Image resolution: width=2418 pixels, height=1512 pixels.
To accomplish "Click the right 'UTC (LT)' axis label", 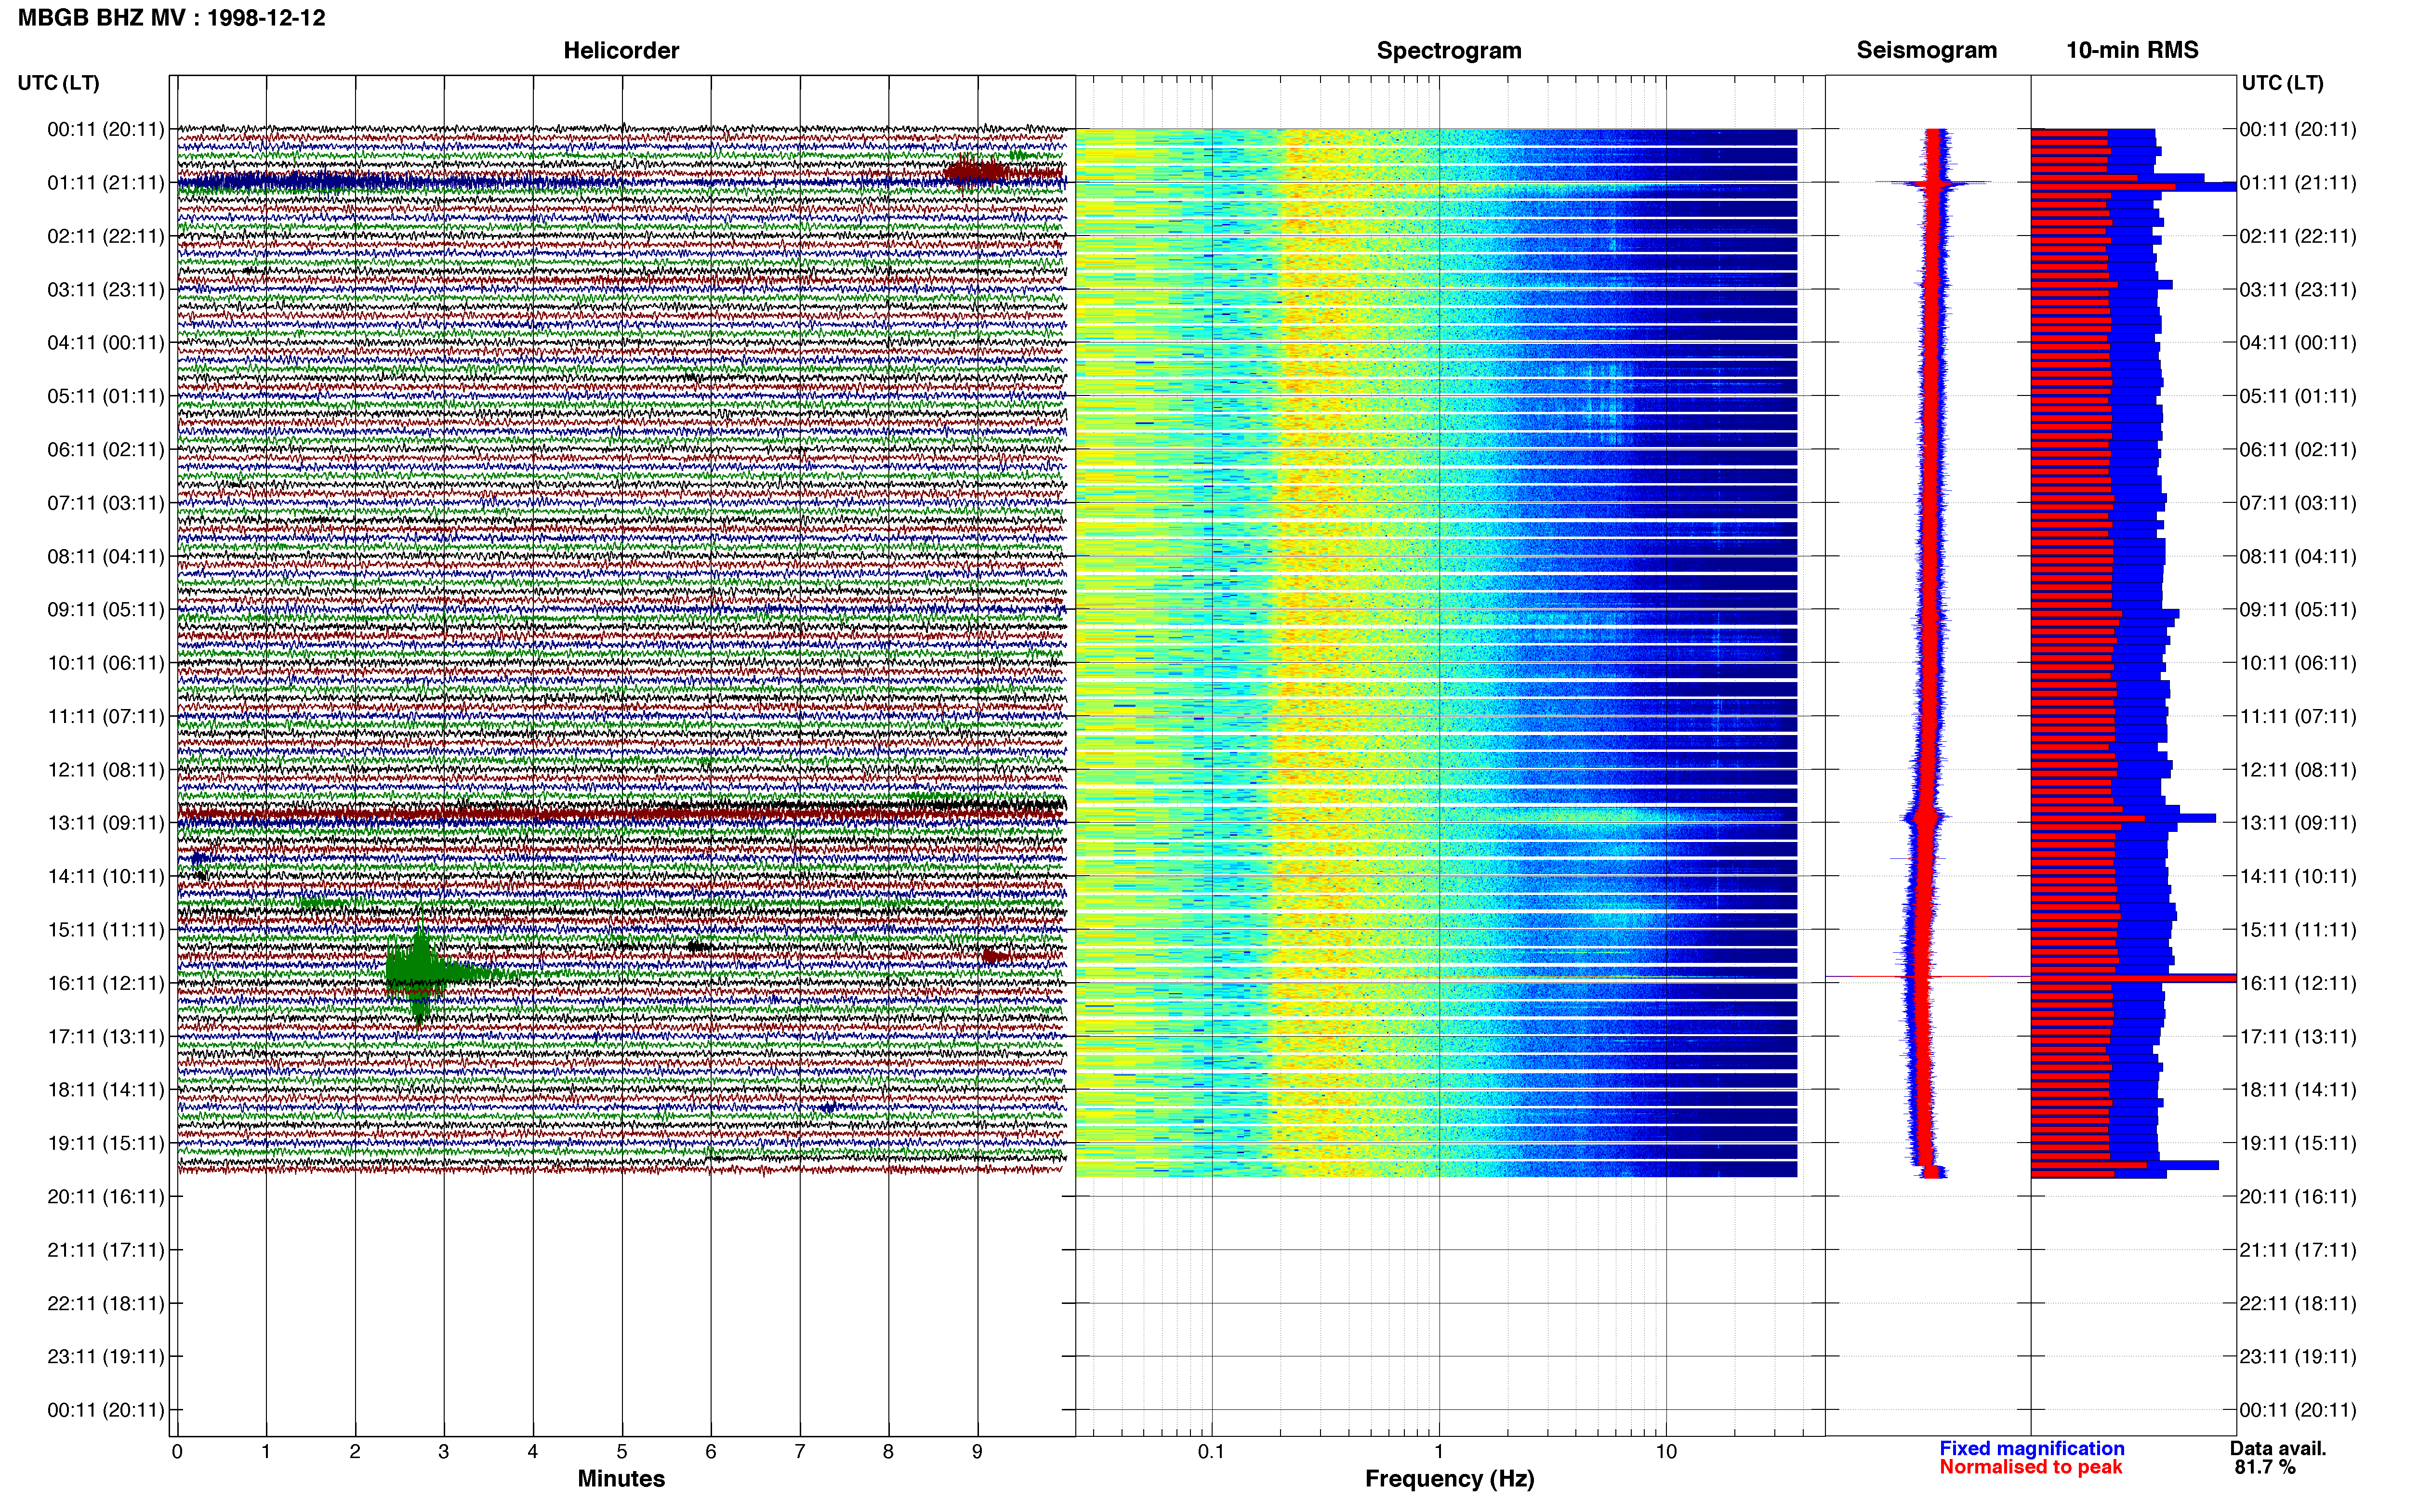I will point(2283,83).
